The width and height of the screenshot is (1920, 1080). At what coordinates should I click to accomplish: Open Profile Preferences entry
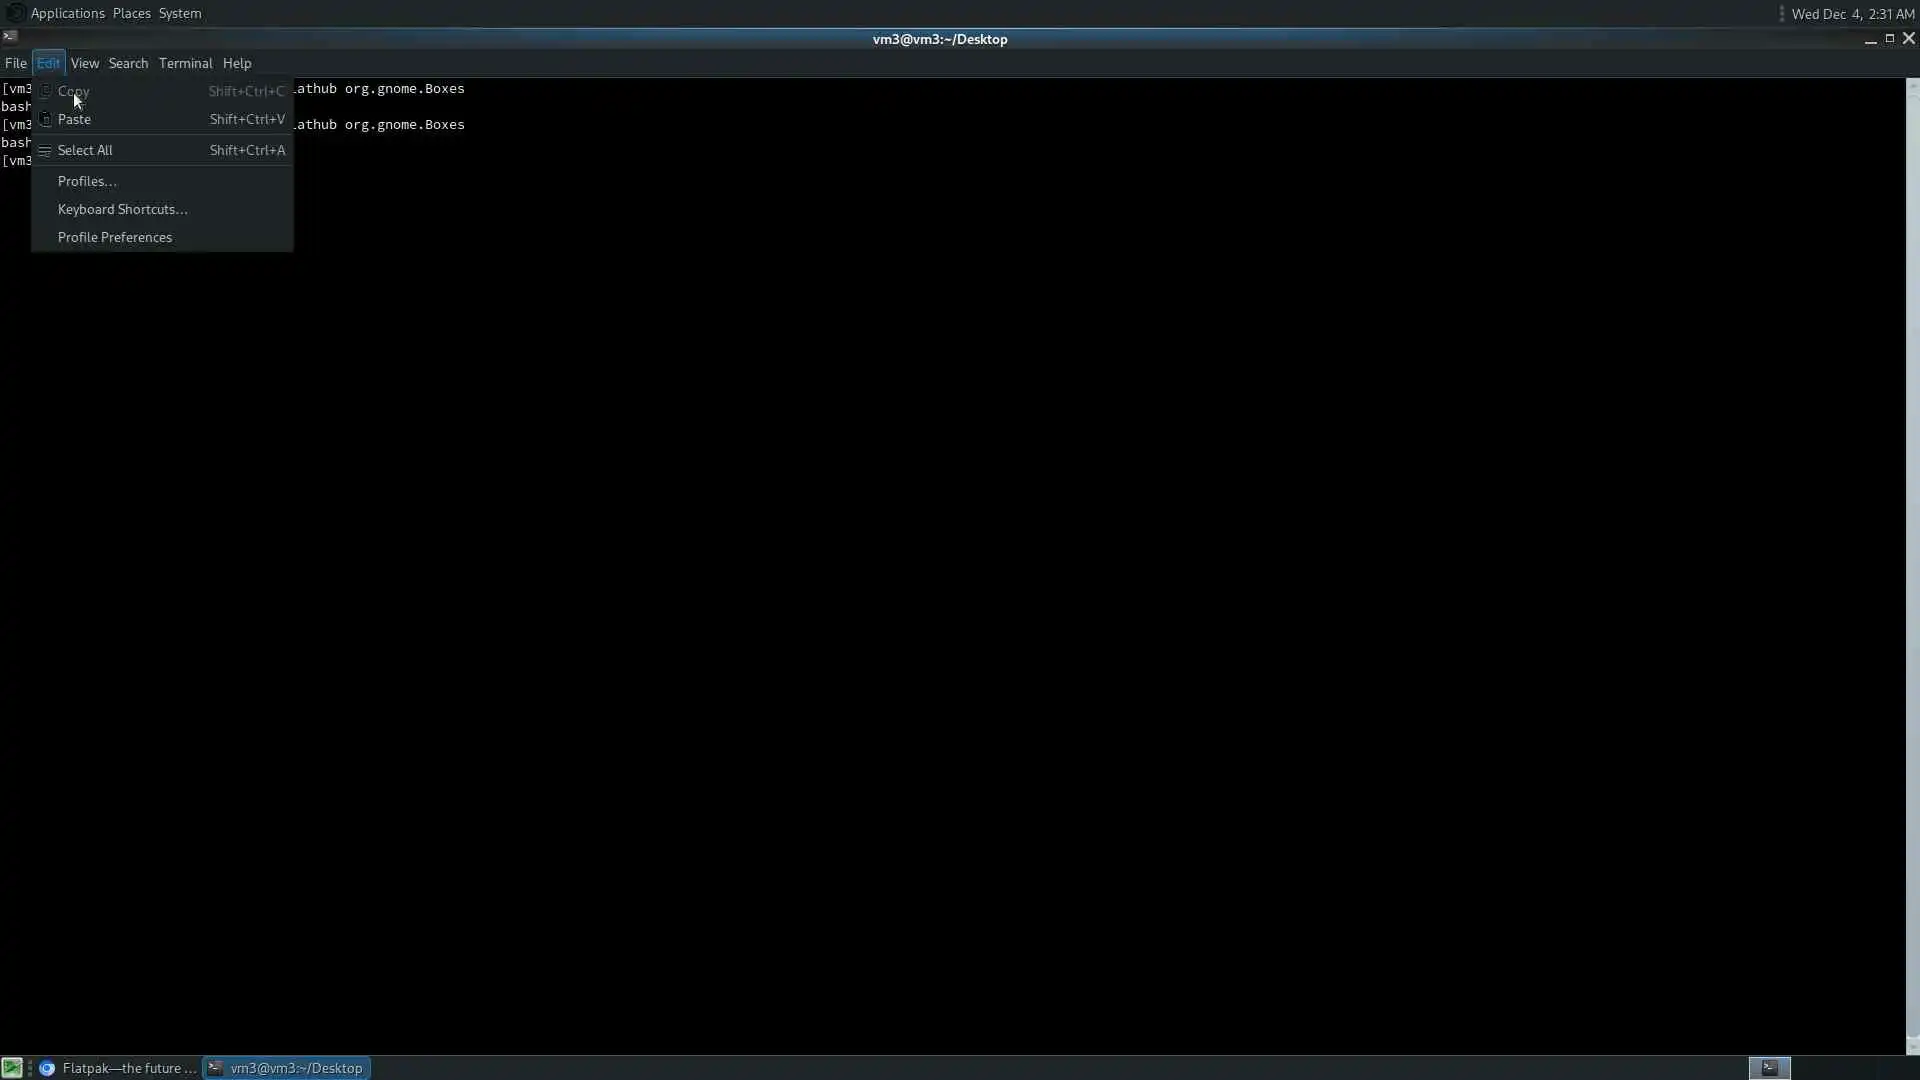coord(114,237)
